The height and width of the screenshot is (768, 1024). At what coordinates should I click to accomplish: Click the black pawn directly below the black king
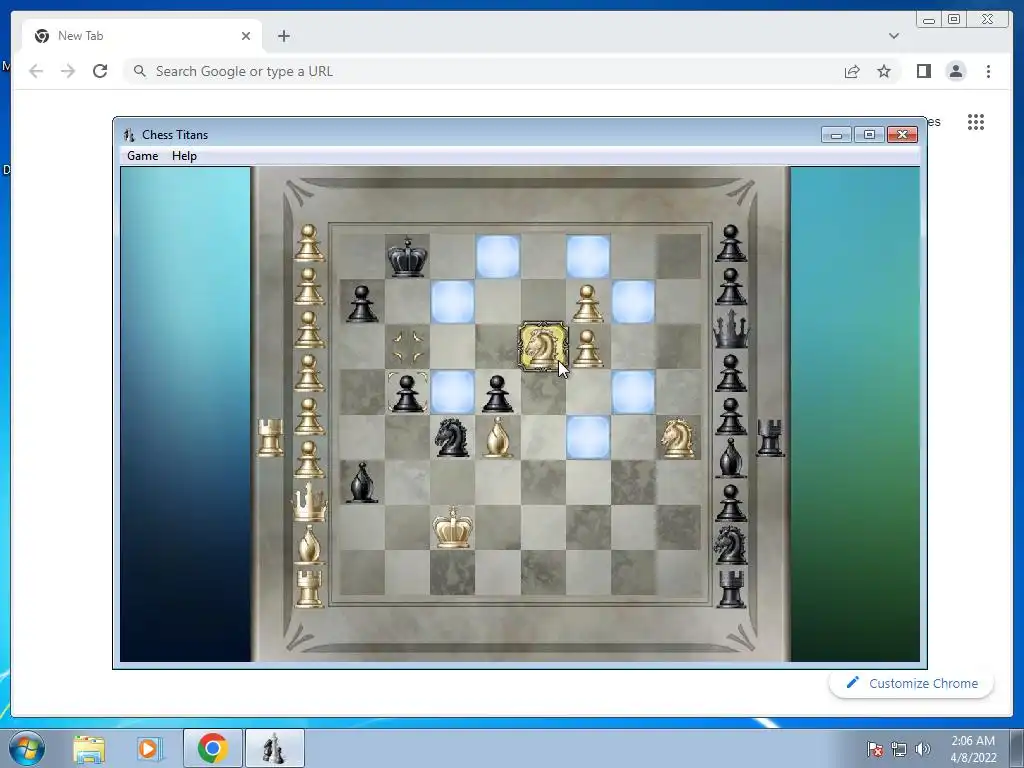[x=407, y=393]
